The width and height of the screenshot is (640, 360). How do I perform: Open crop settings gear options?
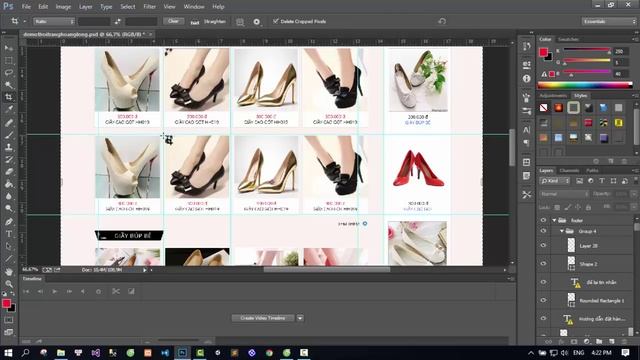[256, 22]
